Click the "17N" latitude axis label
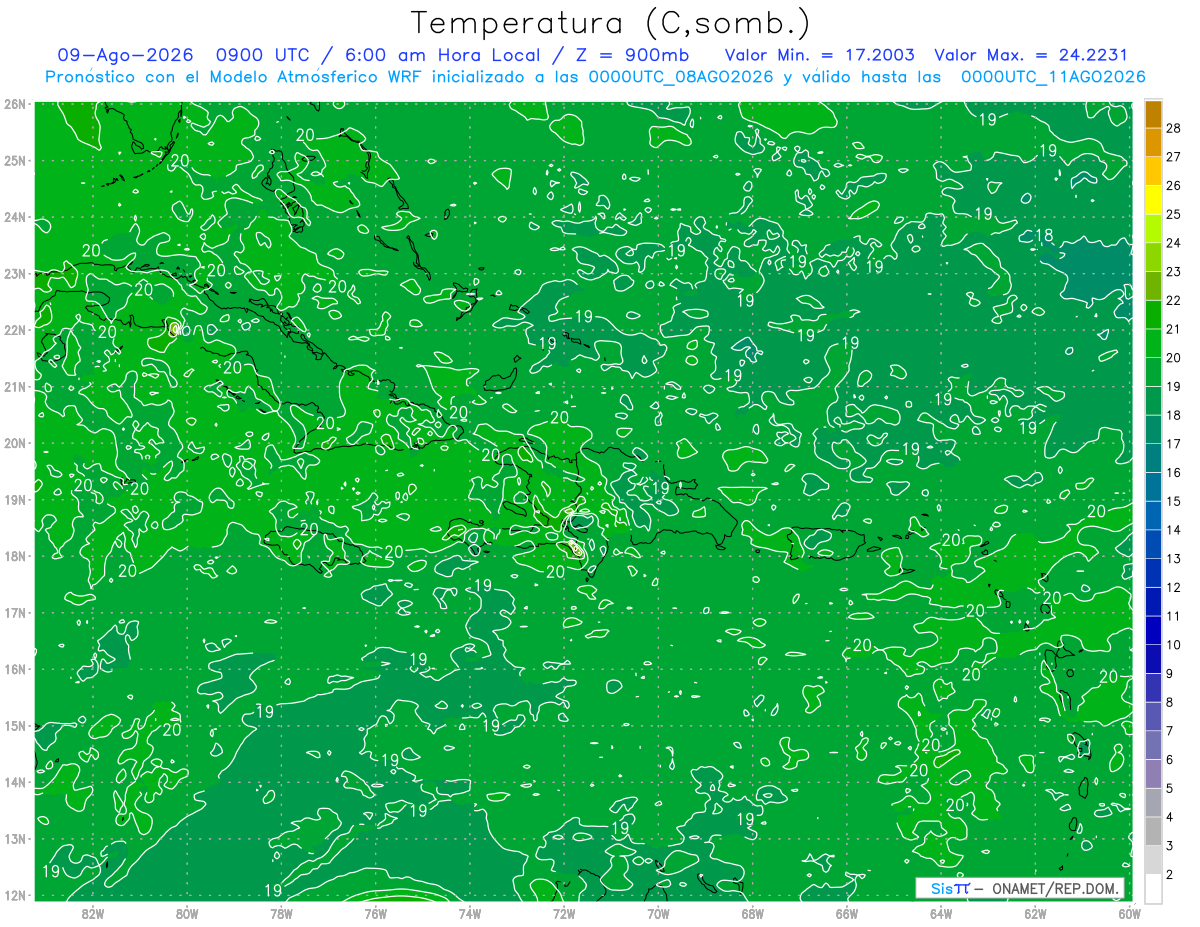Image resolution: width=1200 pixels, height=927 pixels. (x=14, y=612)
